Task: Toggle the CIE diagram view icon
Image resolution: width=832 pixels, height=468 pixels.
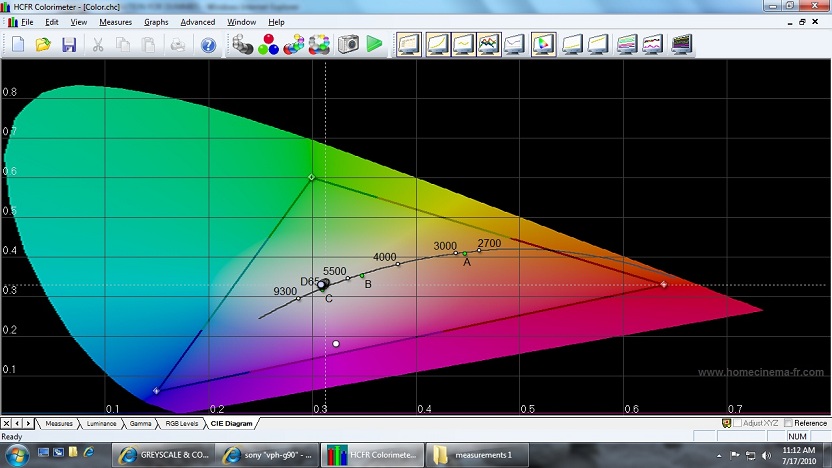Action: [x=543, y=45]
